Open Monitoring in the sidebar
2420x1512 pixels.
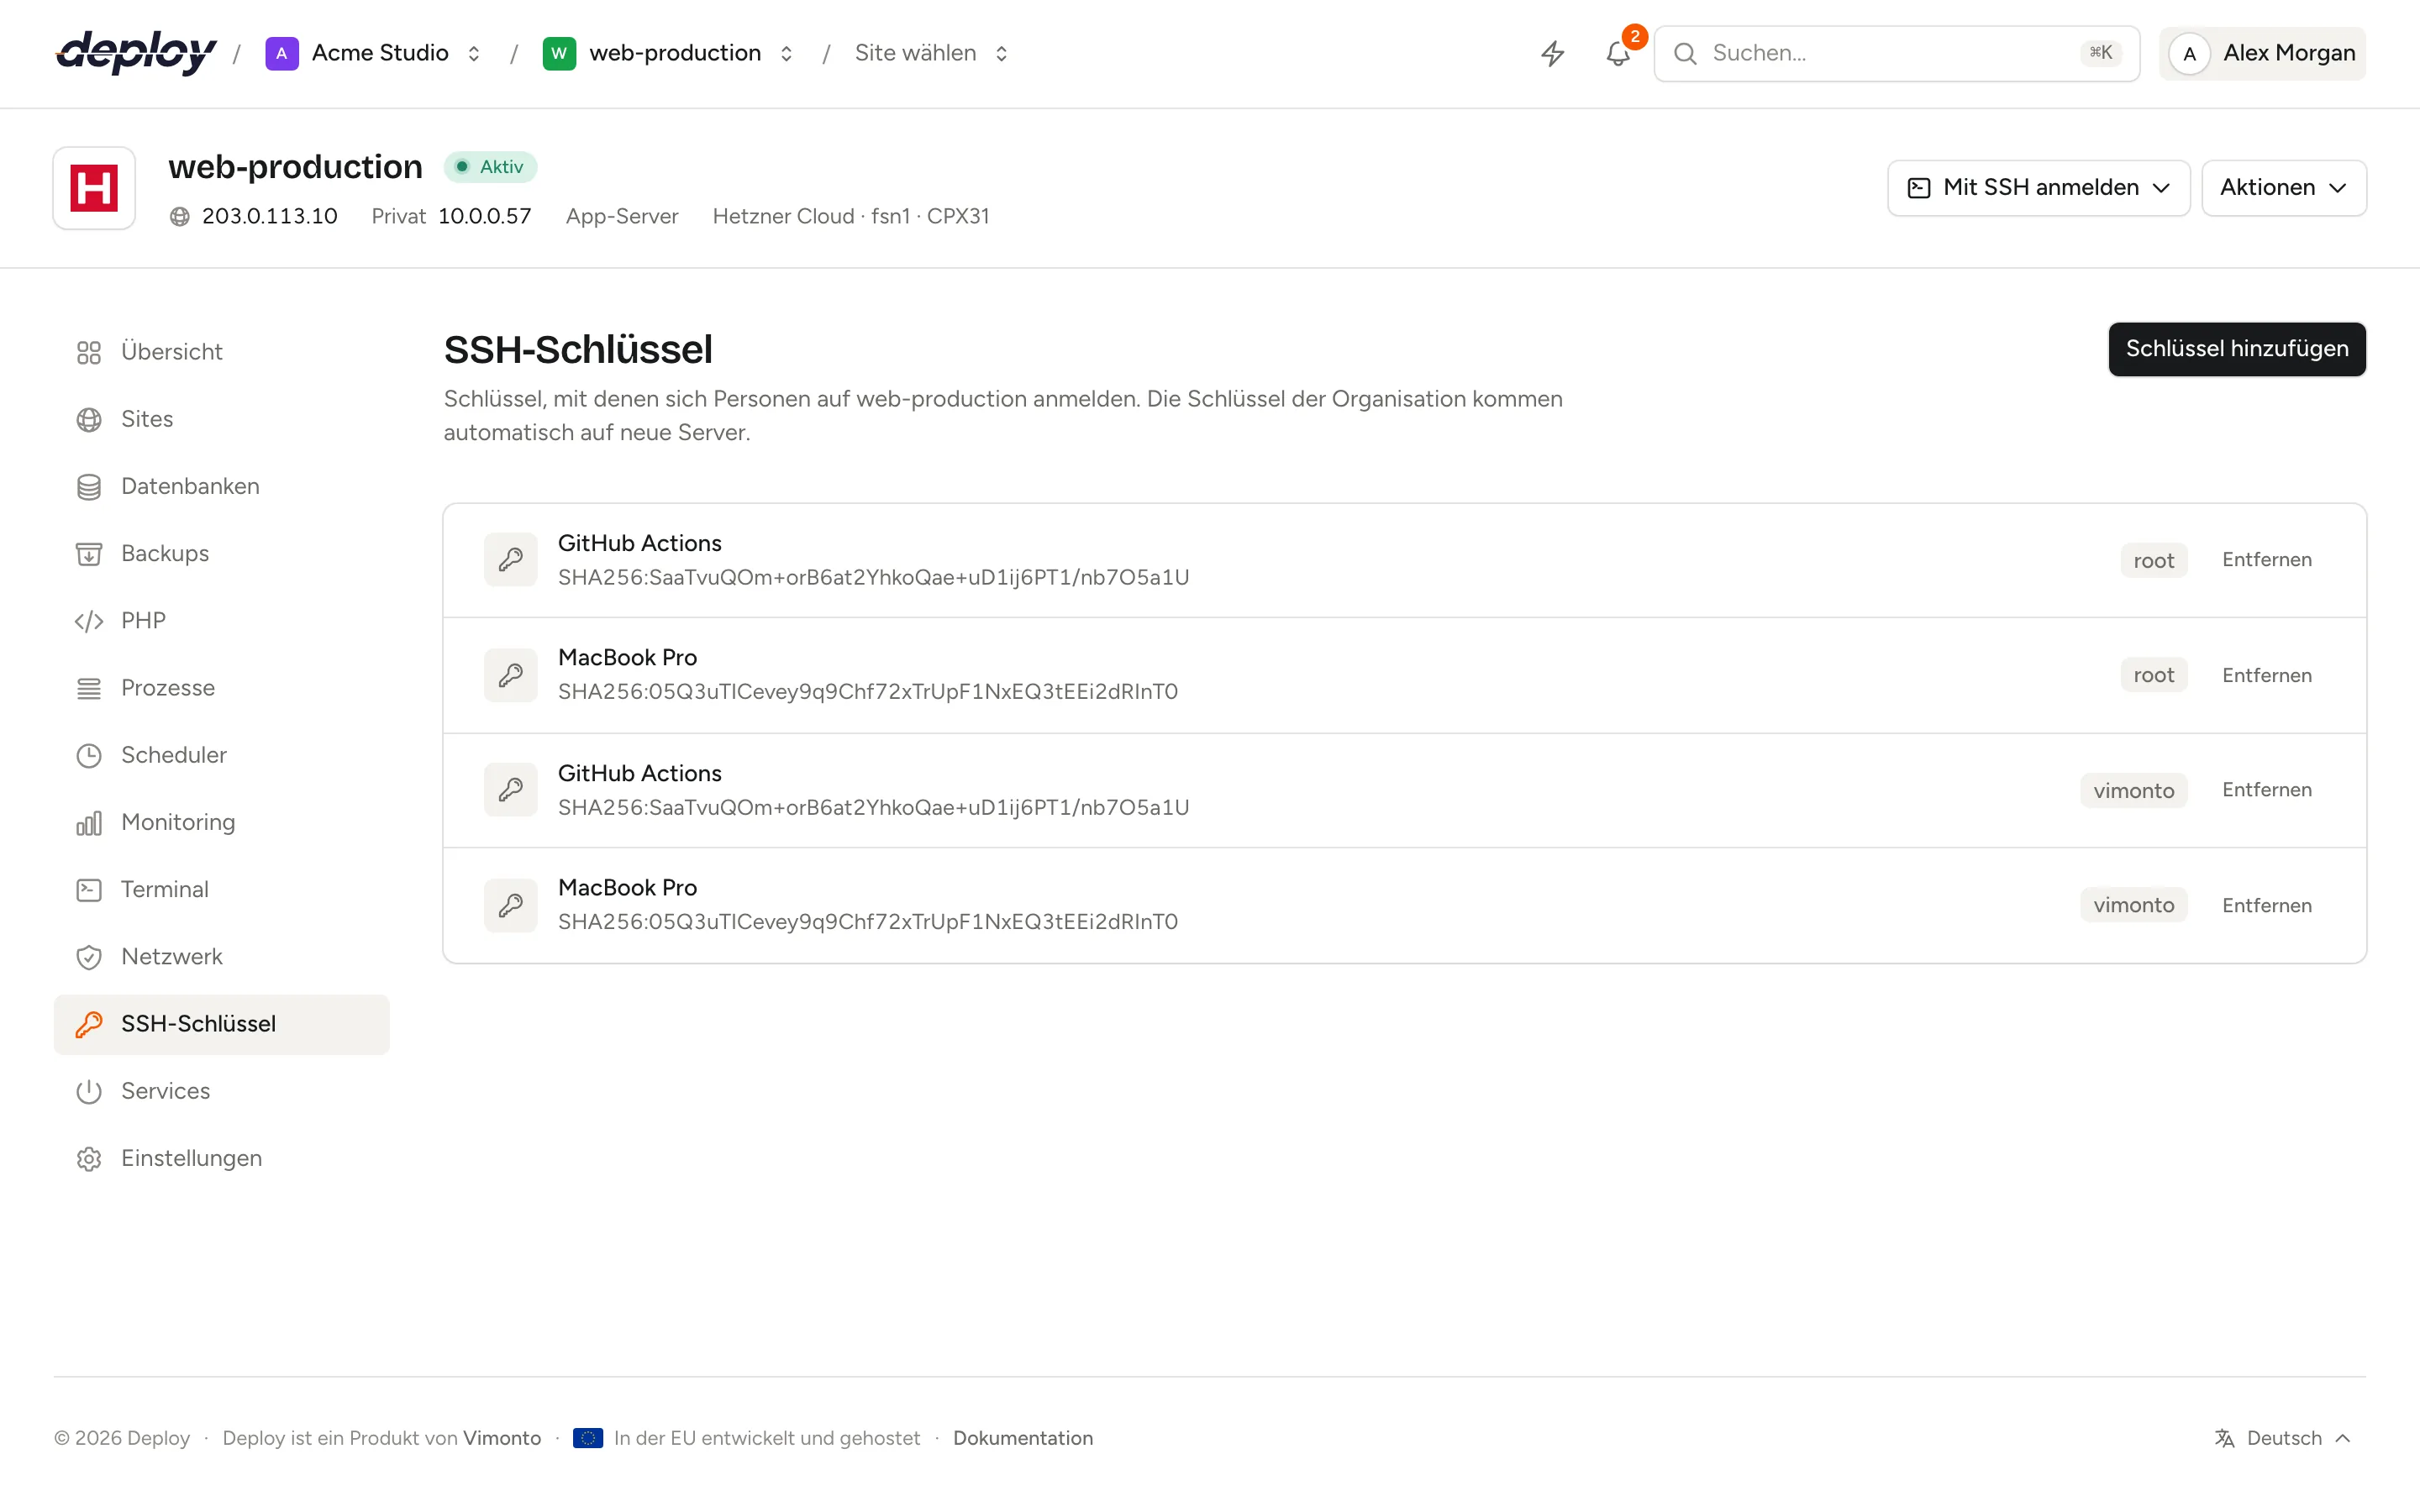click(x=221, y=822)
